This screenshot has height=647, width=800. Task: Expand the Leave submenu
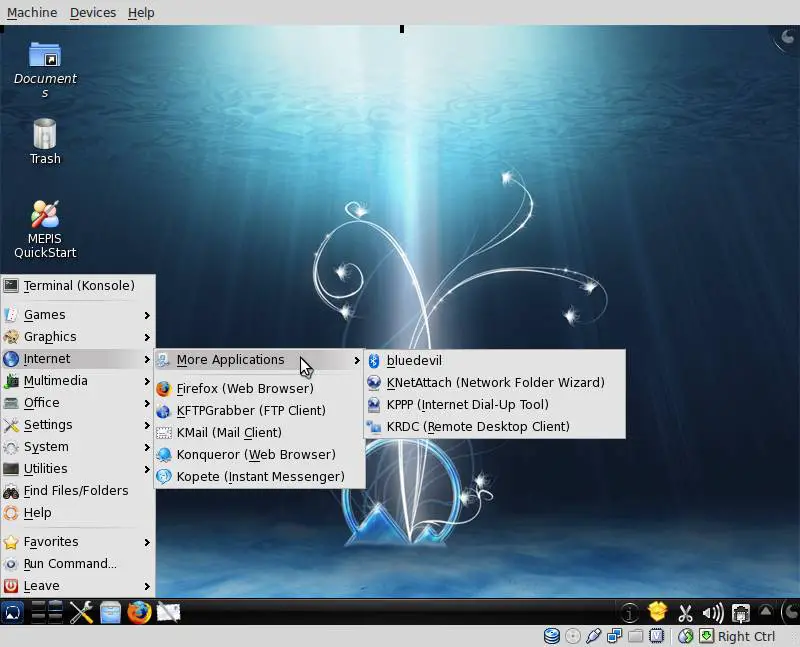[78, 585]
